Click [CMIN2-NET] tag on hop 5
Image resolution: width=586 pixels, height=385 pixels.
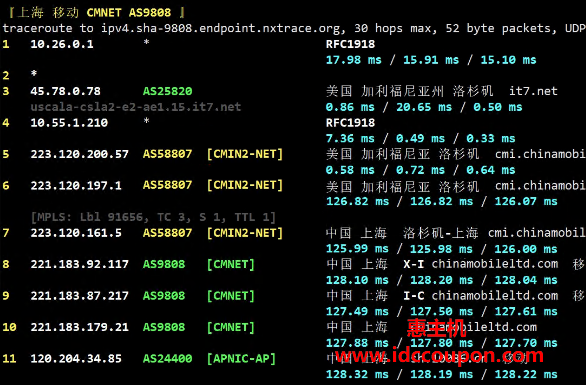(x=245, y=154)
